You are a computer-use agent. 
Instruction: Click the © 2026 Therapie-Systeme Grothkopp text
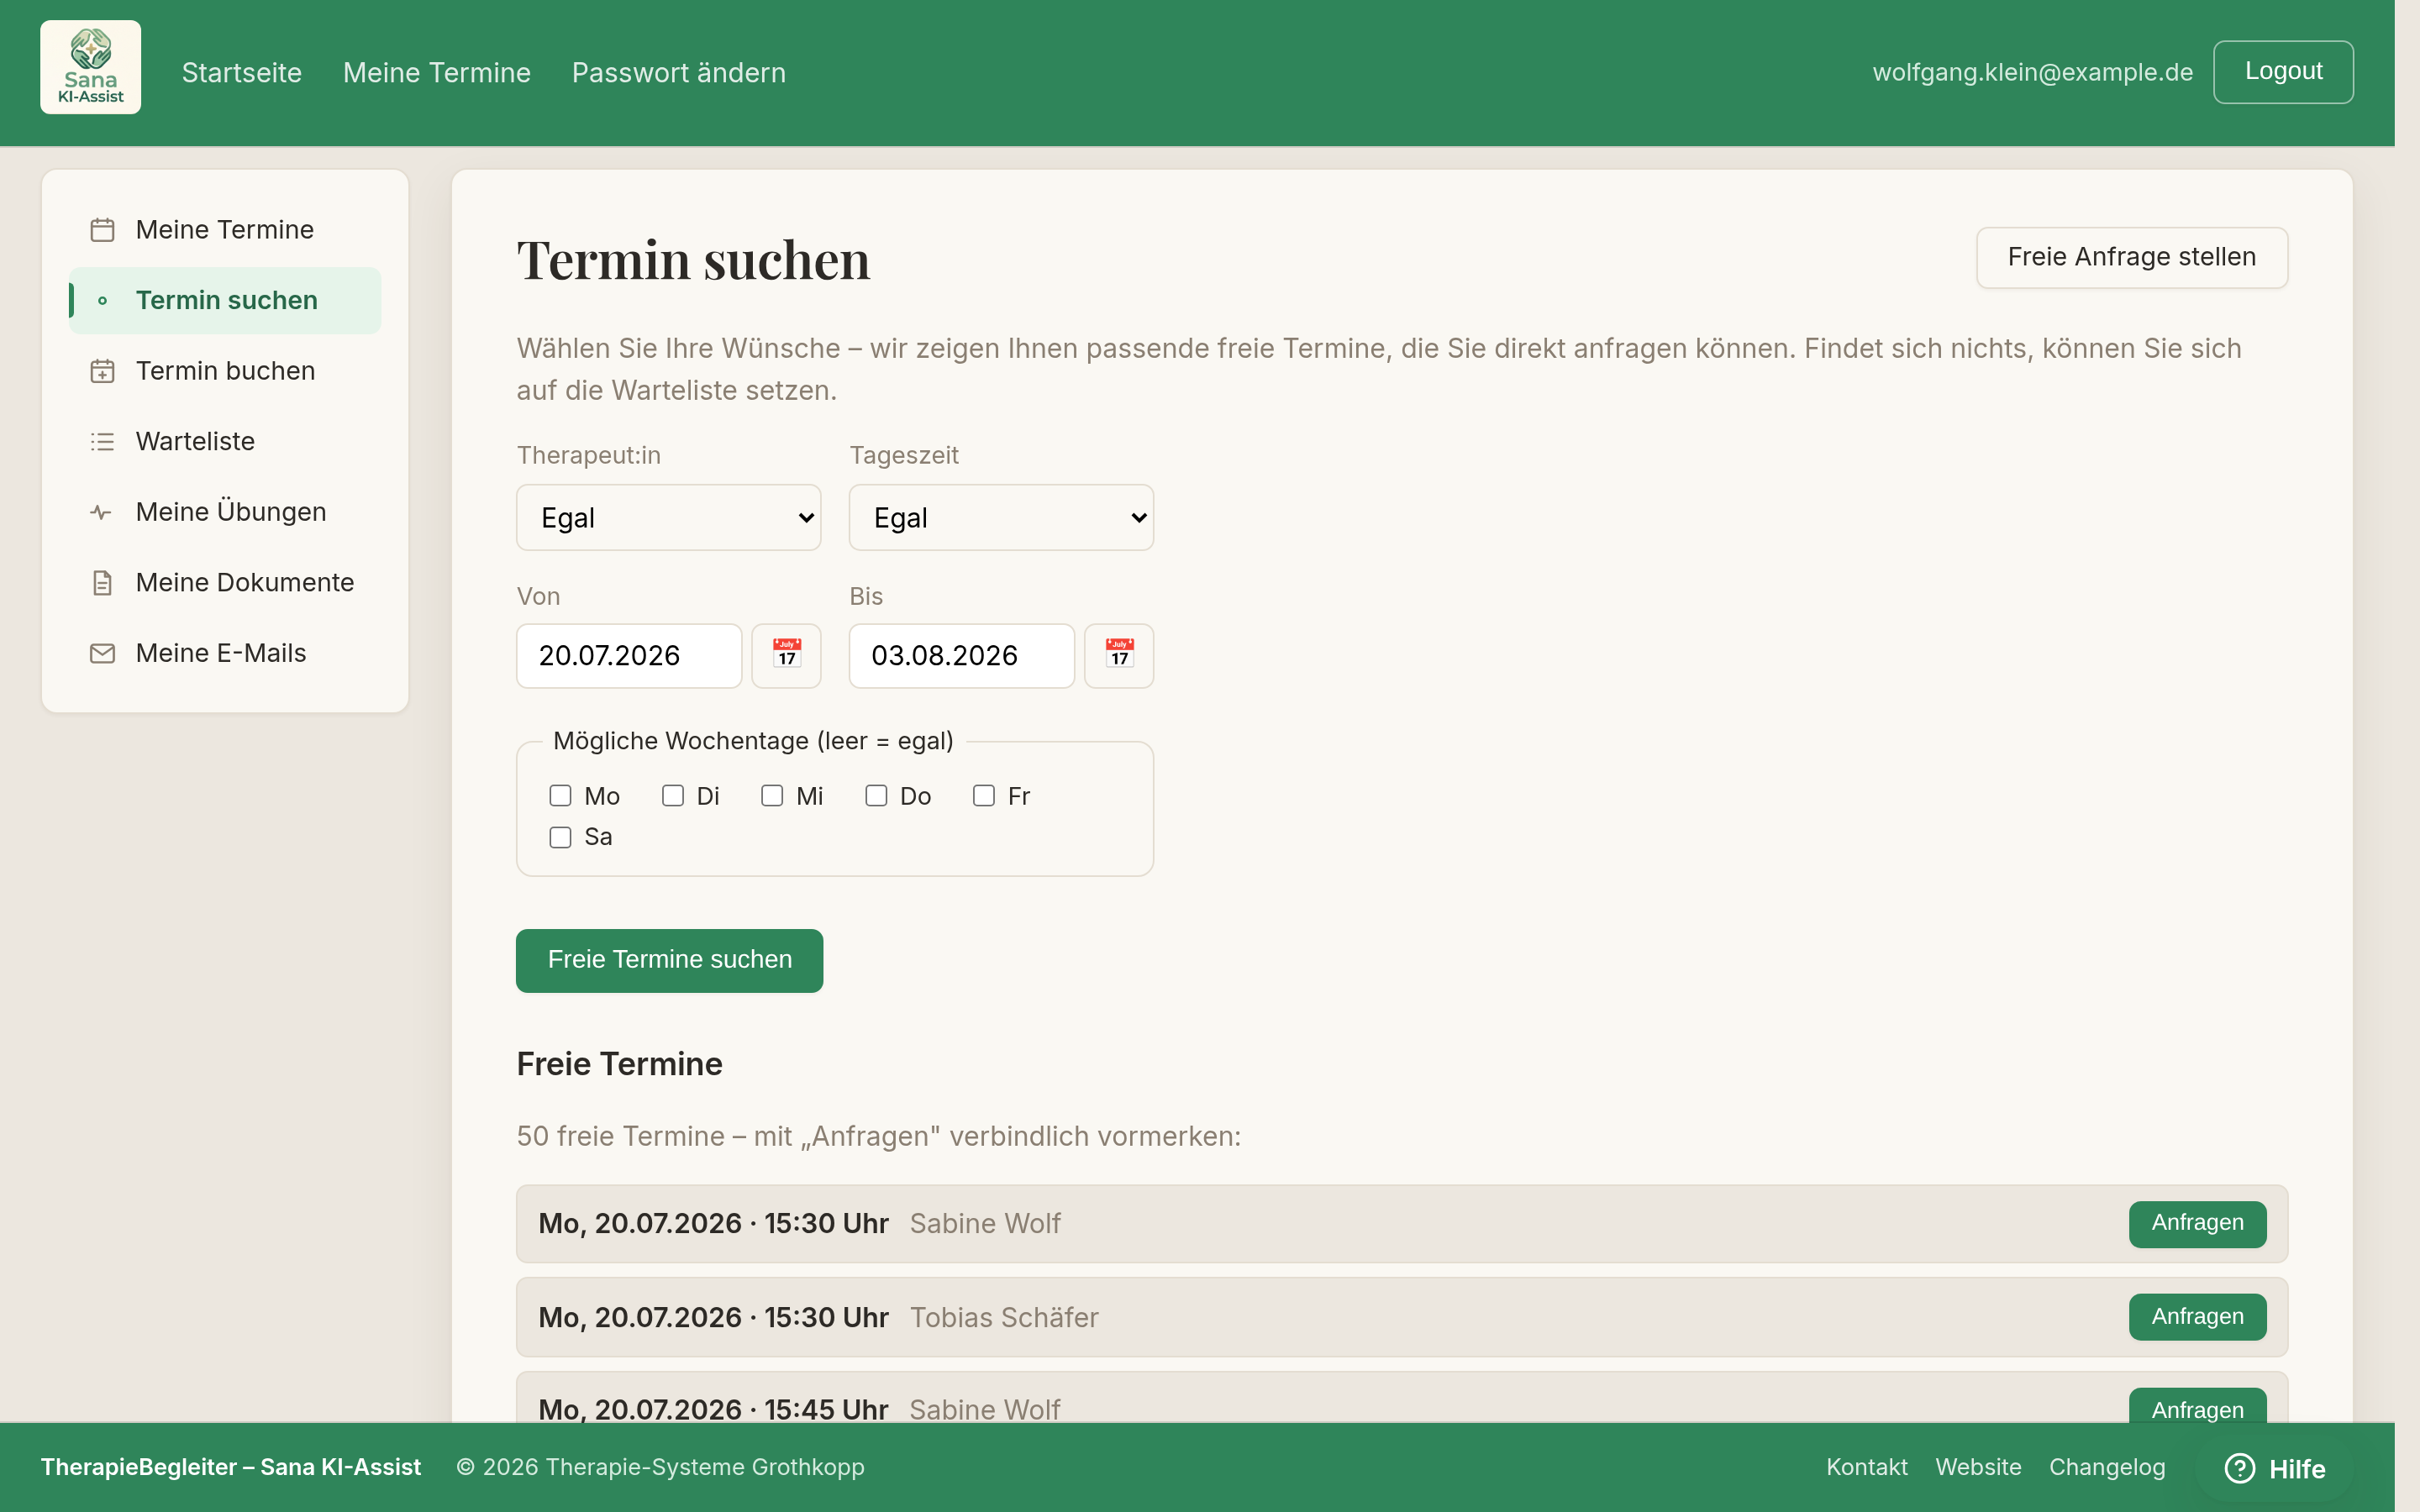coord(660,1467)
